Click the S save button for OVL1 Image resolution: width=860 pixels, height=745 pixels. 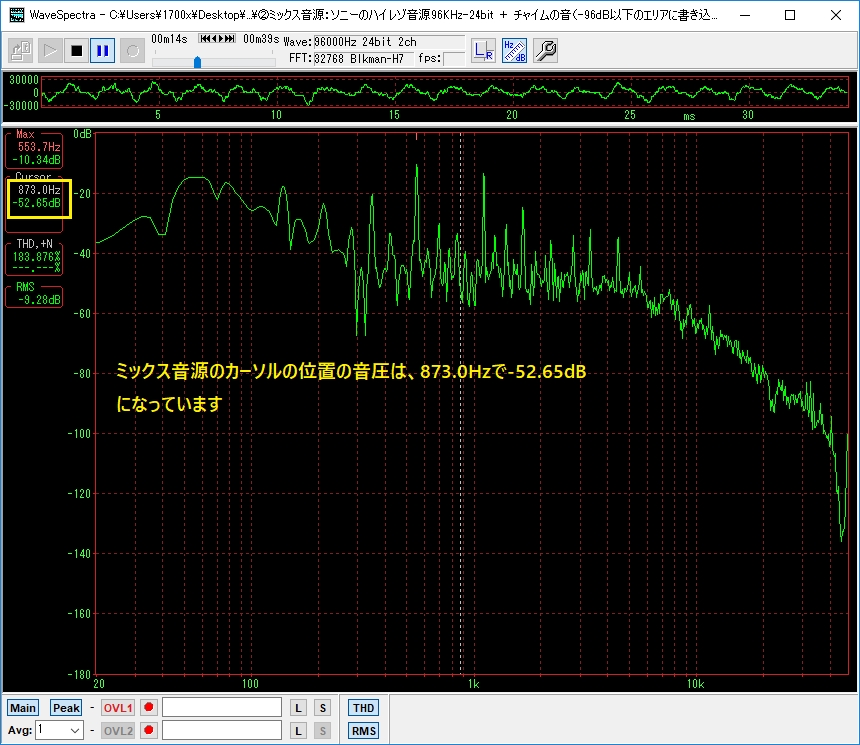(x=322, y=708)
